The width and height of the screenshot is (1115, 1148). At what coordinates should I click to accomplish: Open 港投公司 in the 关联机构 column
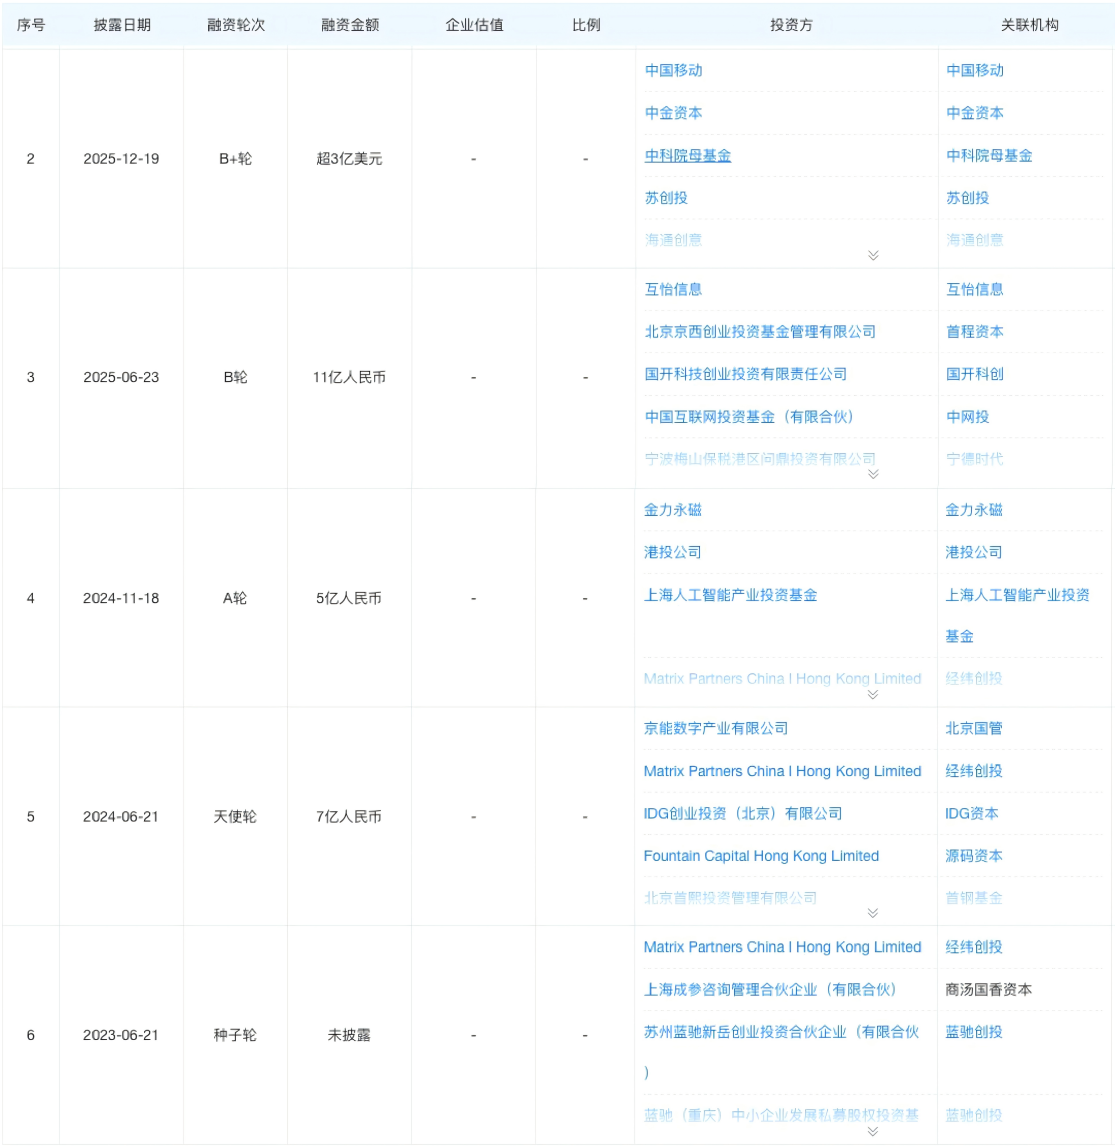tap(974, 552)
